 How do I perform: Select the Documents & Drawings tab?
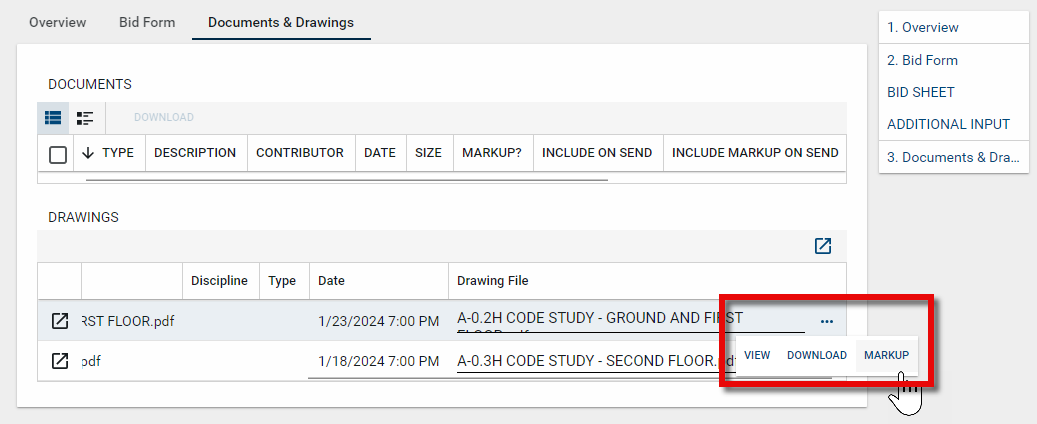pos(281,22)
